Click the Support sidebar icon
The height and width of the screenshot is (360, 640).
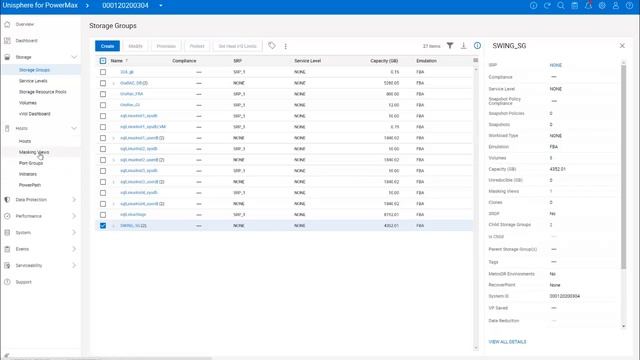click(x=7, y=282)
